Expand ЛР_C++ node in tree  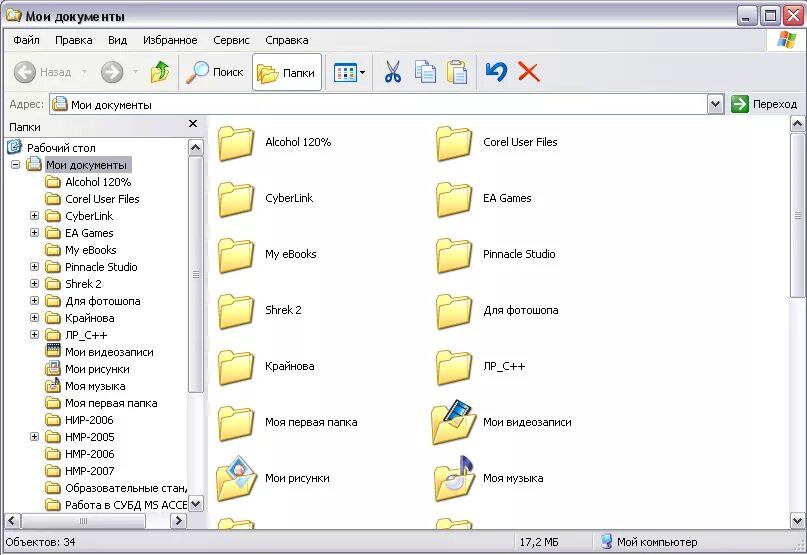34,335
